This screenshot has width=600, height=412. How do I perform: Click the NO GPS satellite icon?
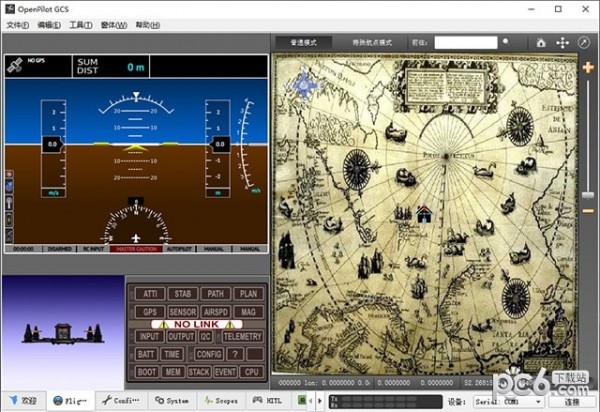click(15, 66)
